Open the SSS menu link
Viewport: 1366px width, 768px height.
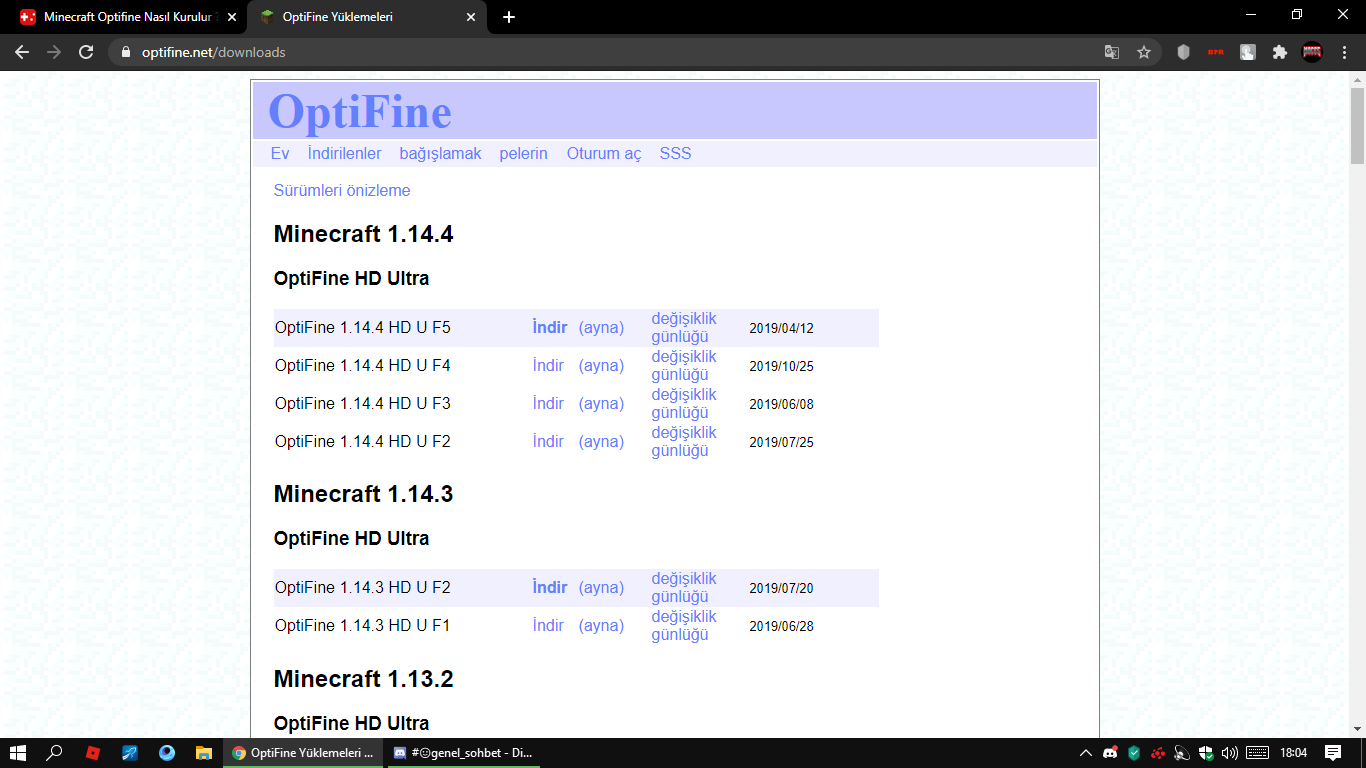click(x=675, y=153)
